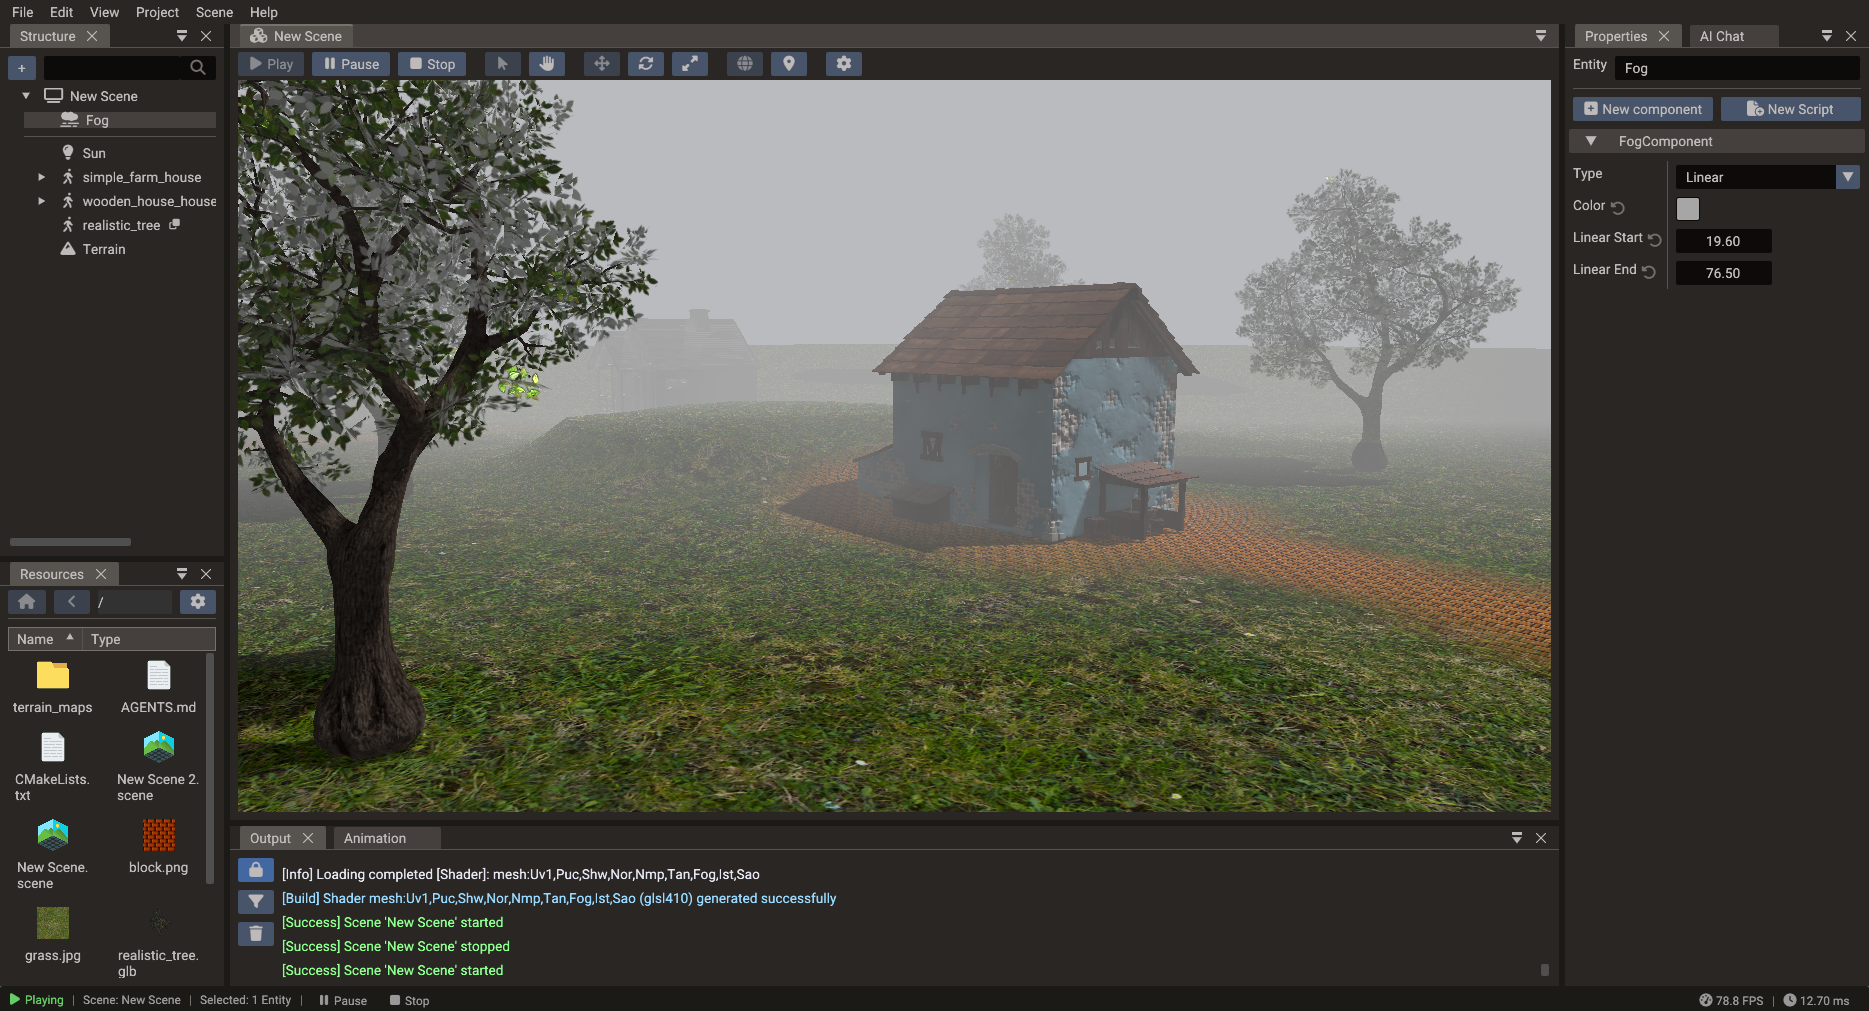
Task: Create a New Script
Action: click(1790, 109)
